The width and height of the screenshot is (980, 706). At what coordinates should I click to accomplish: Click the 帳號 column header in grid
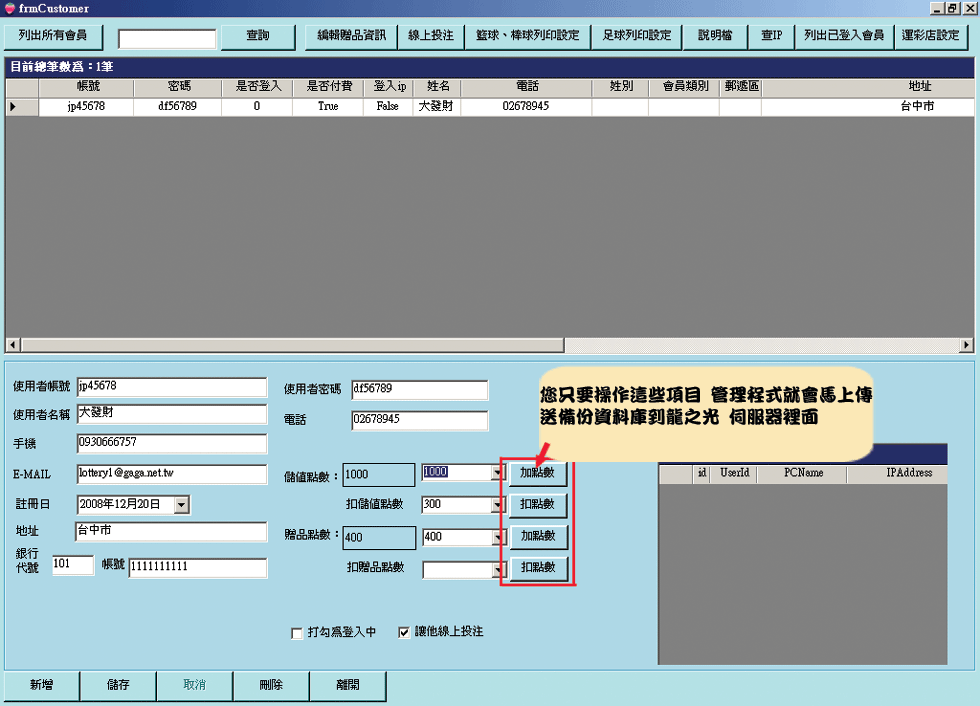coord(87,87)
